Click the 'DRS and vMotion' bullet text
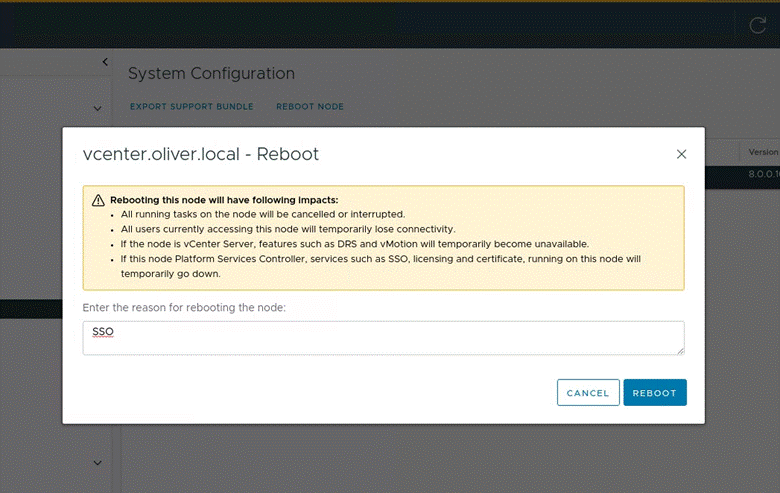 click(x=355, y=244)
